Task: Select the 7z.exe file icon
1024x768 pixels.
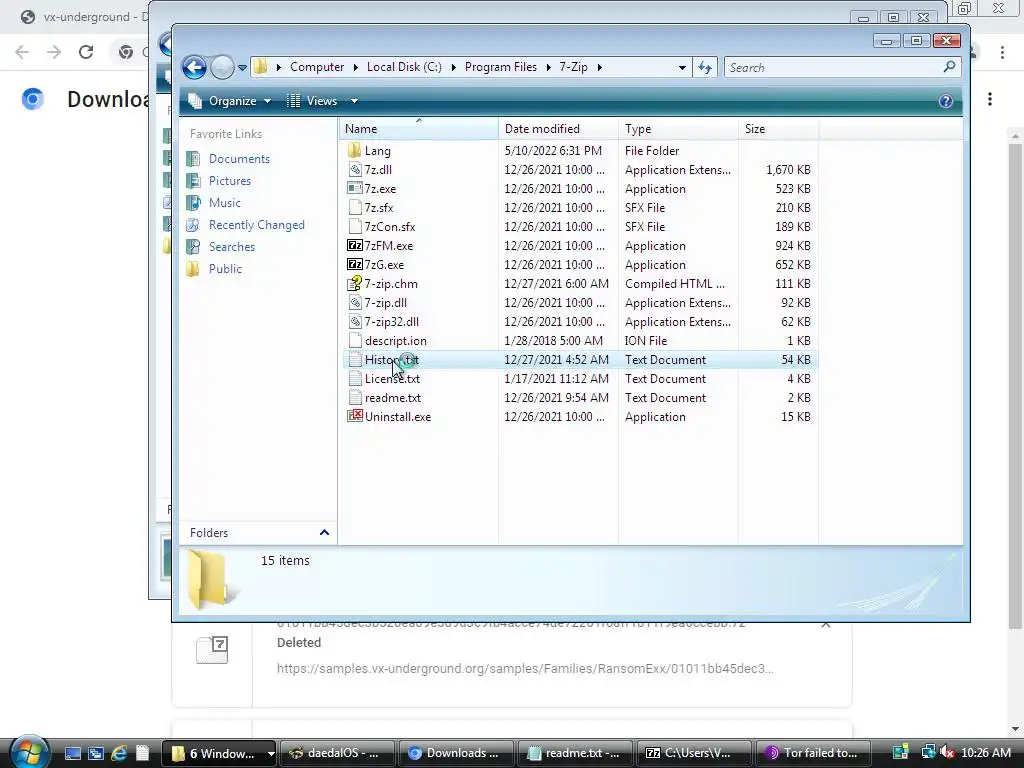Action: (x=355, y=189)
